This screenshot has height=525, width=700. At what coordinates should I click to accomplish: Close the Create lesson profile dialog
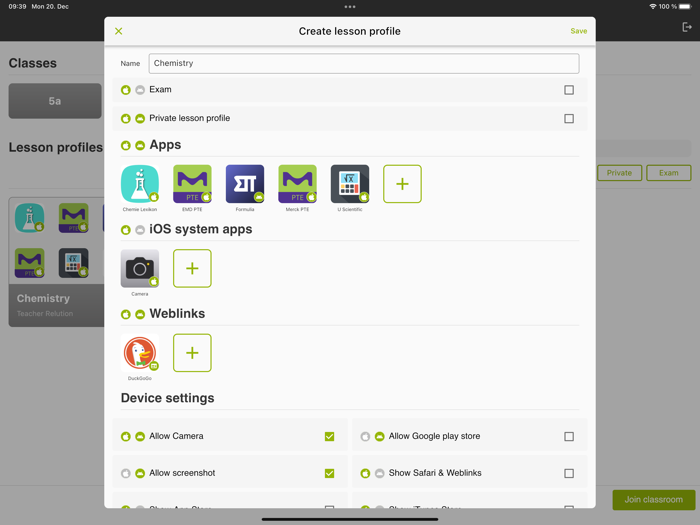(x=118, y=31)
